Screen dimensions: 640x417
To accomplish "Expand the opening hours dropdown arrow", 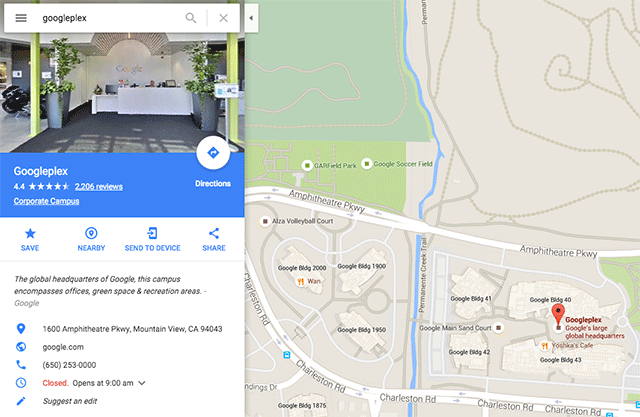I will (x=142, y=383).
